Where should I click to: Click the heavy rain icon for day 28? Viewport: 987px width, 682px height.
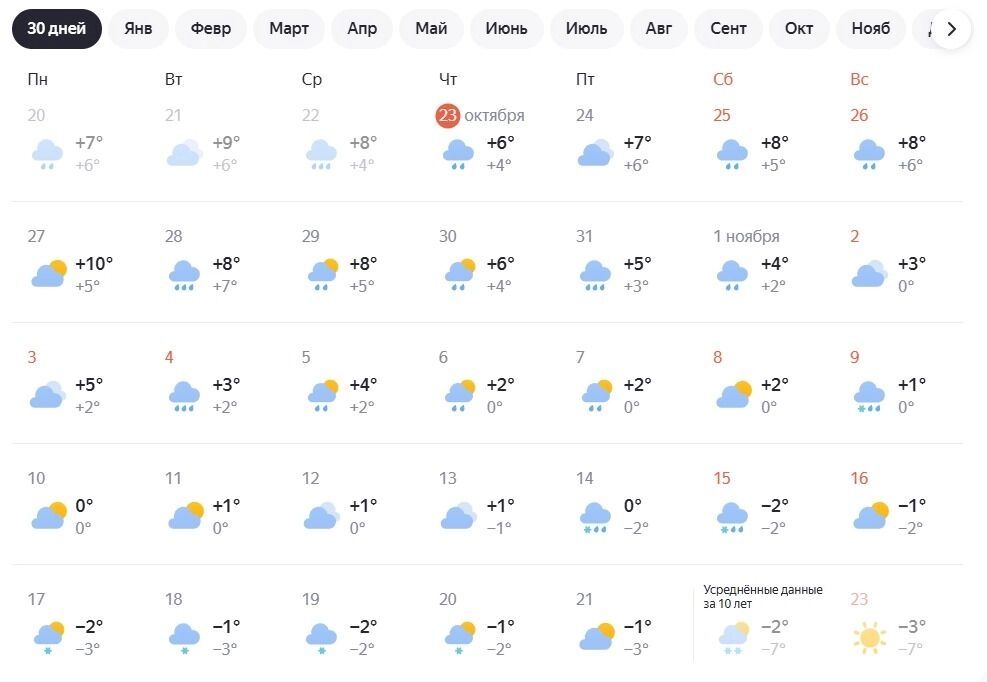pyautogui.click(x=184, y=274)
